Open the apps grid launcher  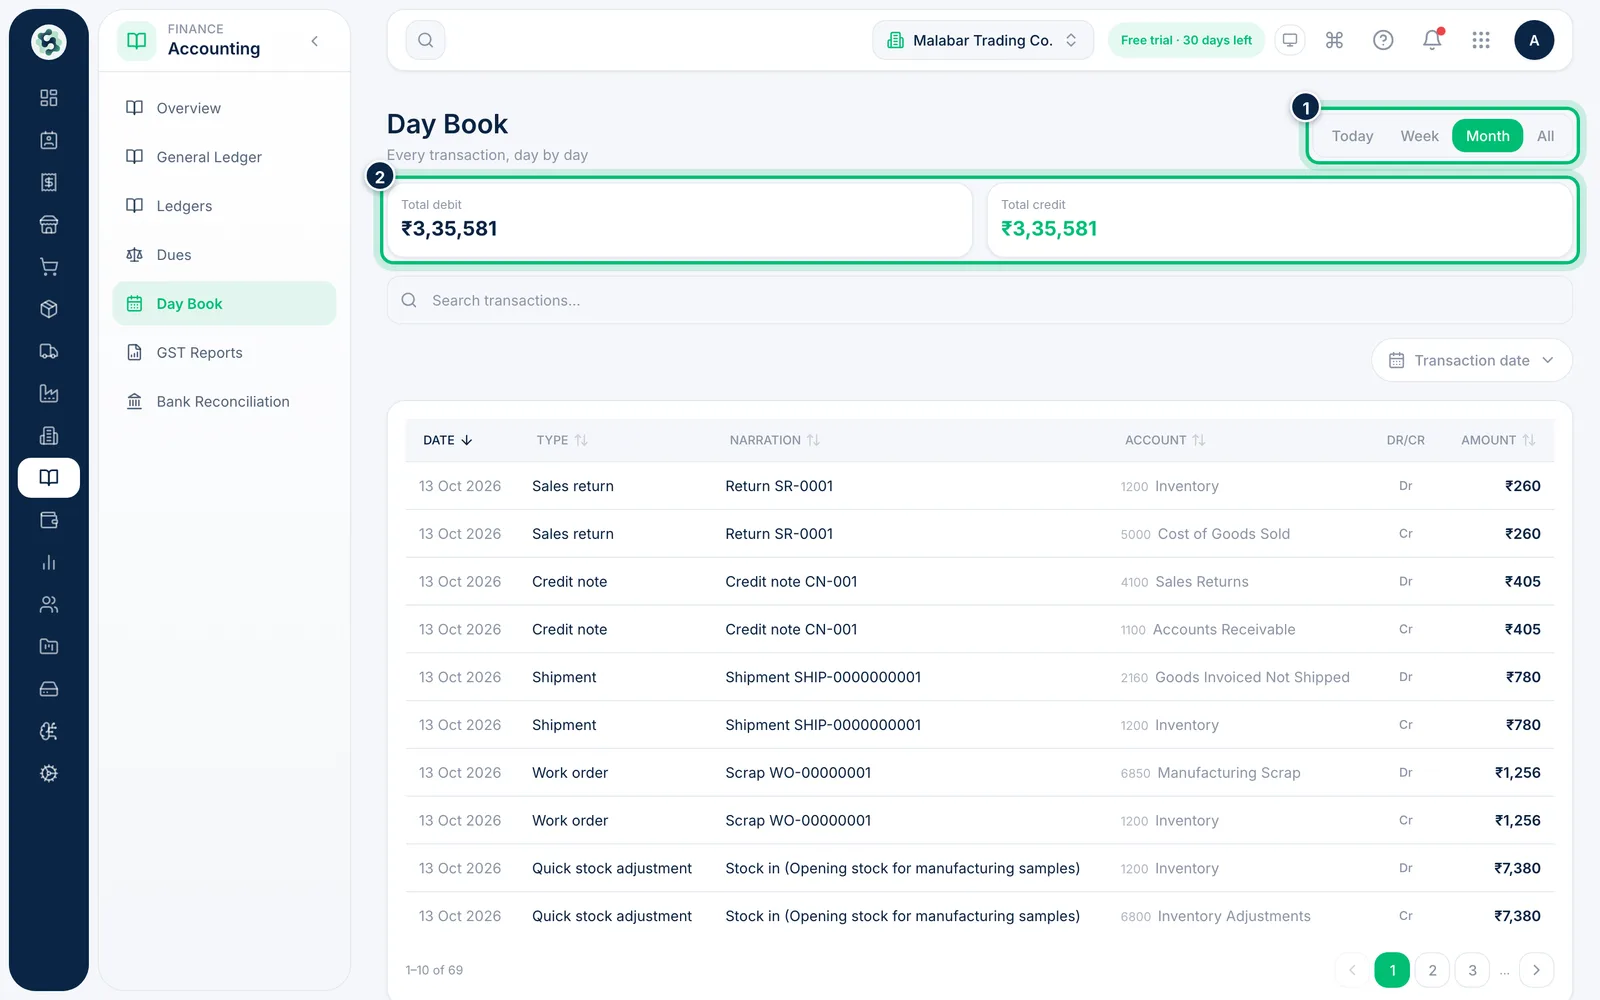point(1481,40)
